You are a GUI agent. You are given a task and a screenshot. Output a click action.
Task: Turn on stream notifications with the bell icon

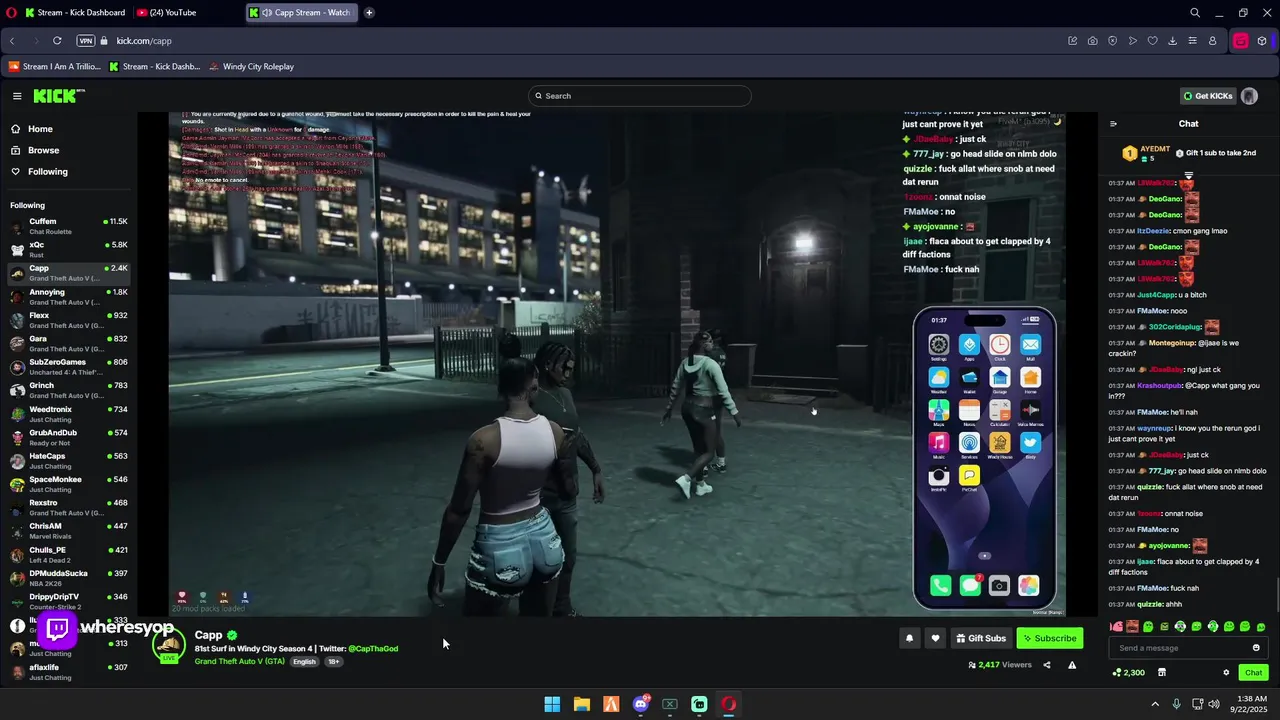coord(909,638)
